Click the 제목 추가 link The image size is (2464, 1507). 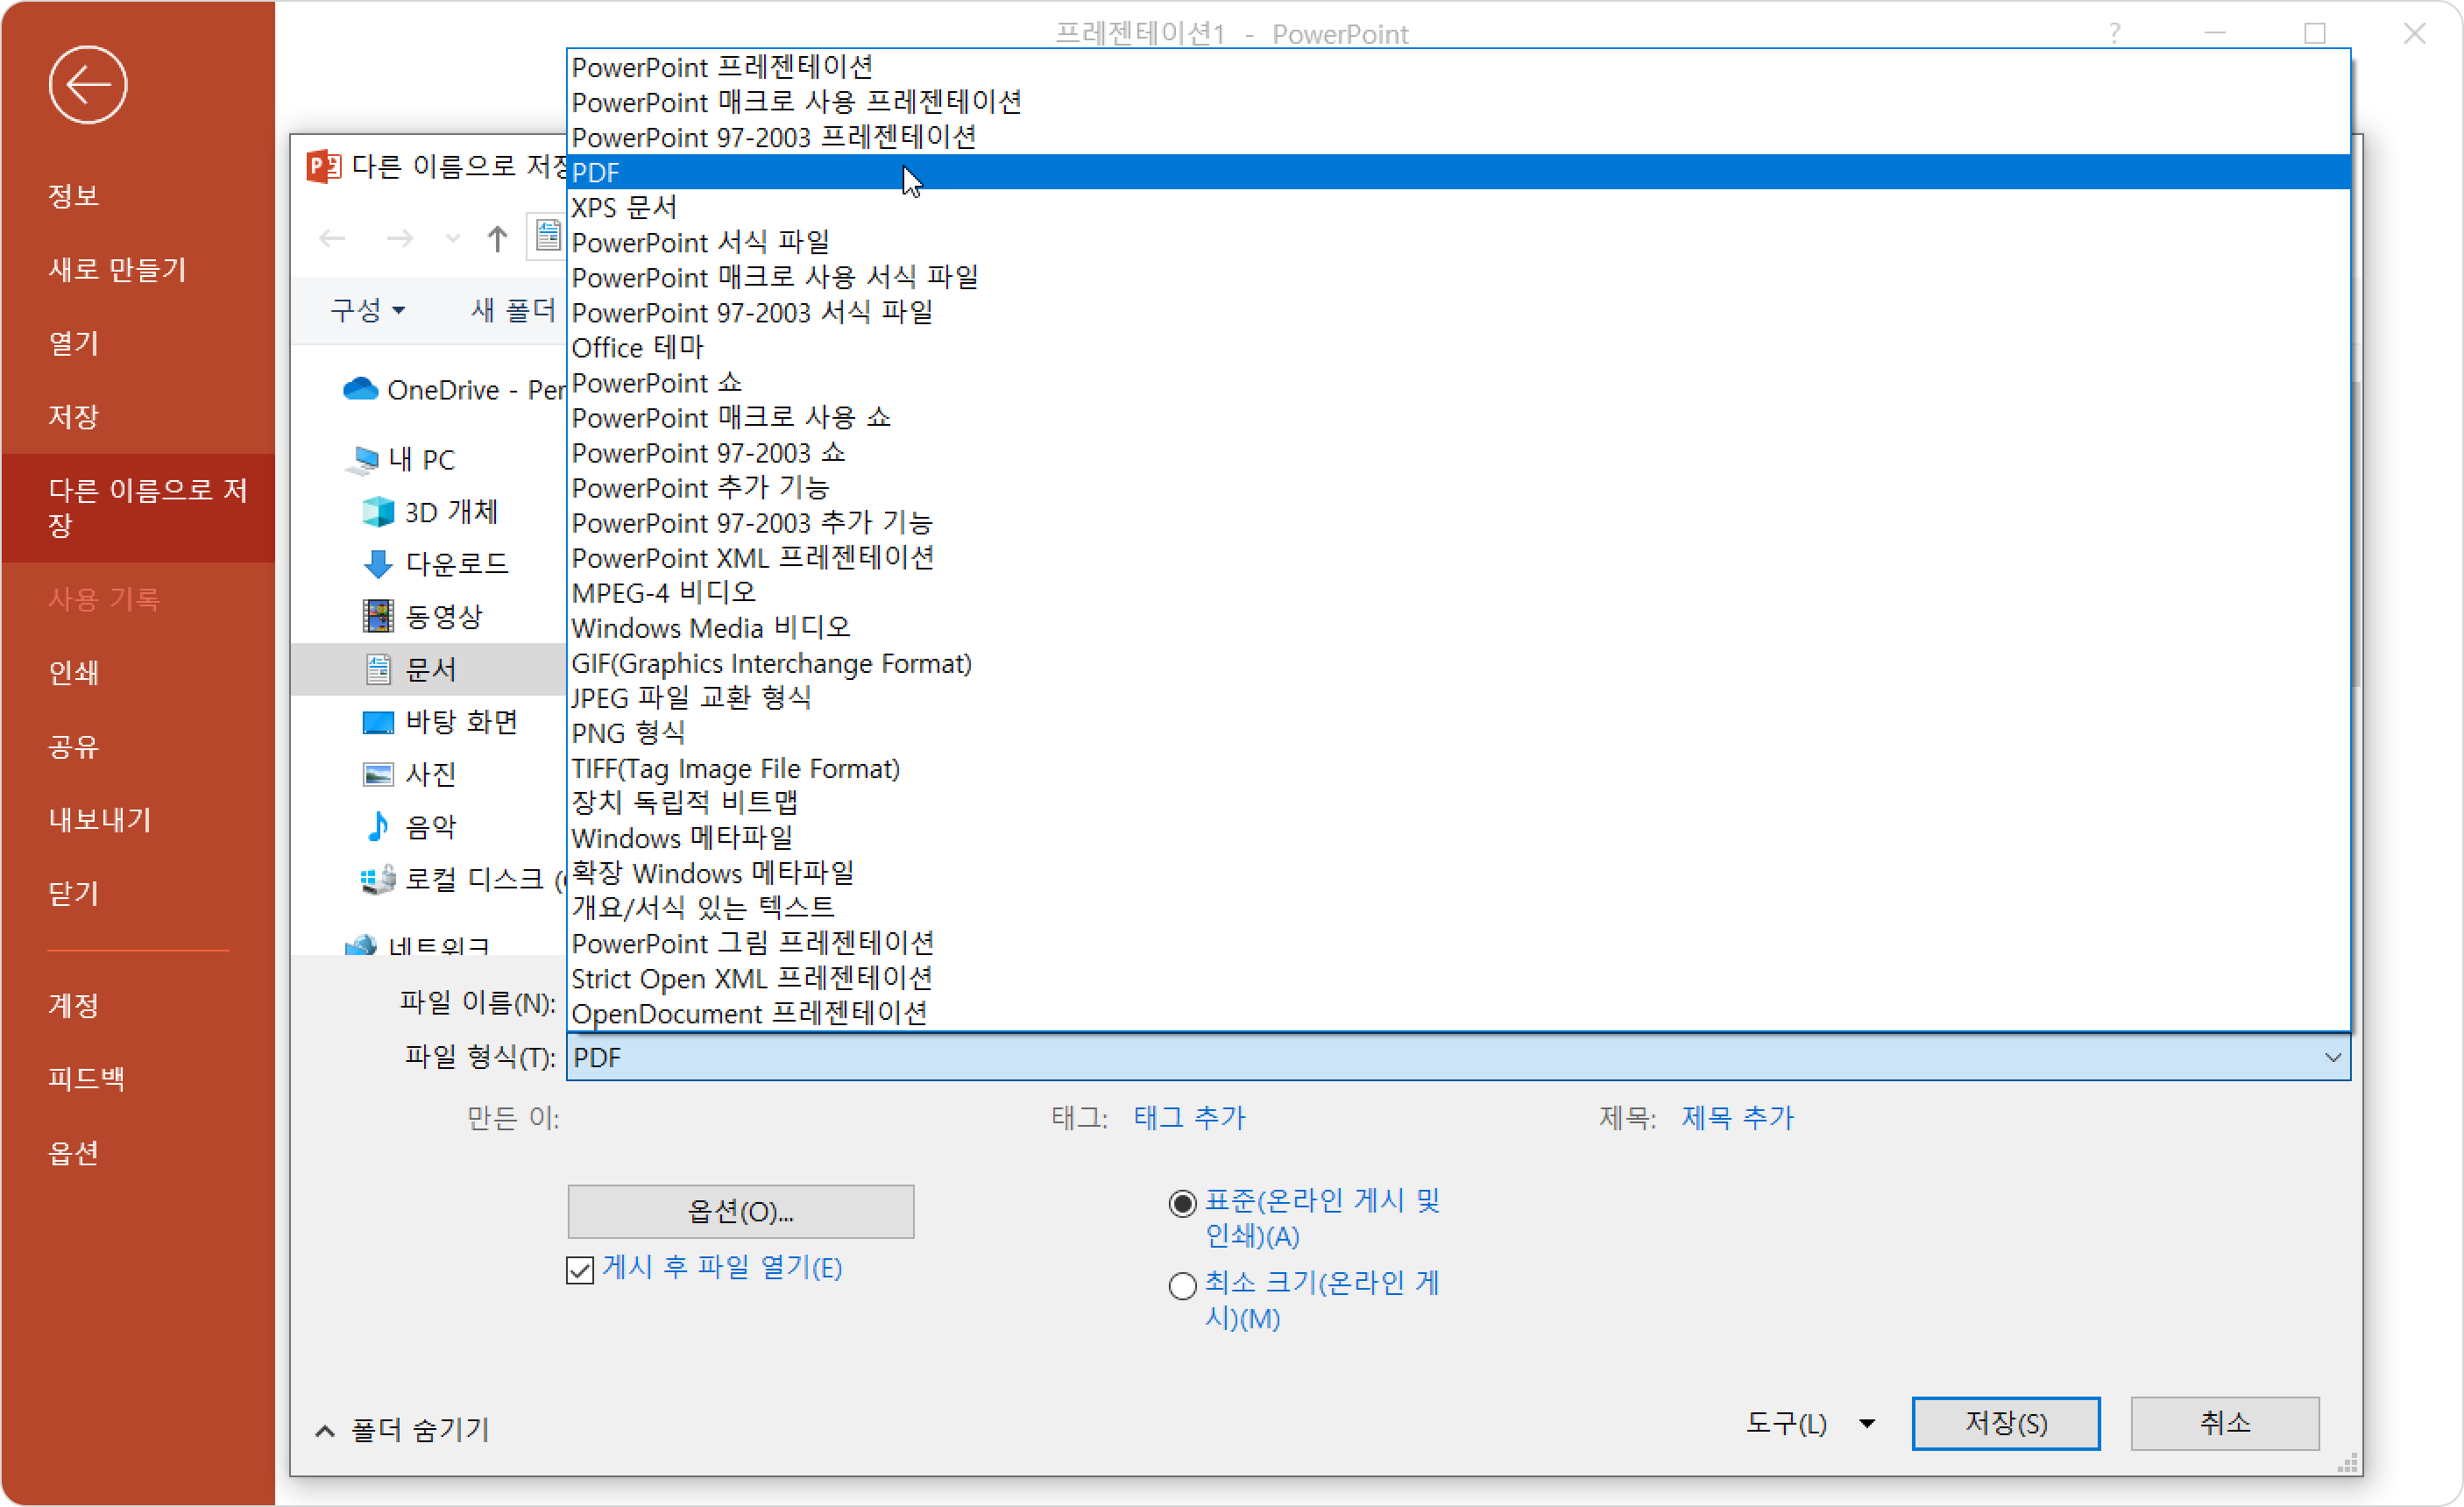[1738, 1117]
